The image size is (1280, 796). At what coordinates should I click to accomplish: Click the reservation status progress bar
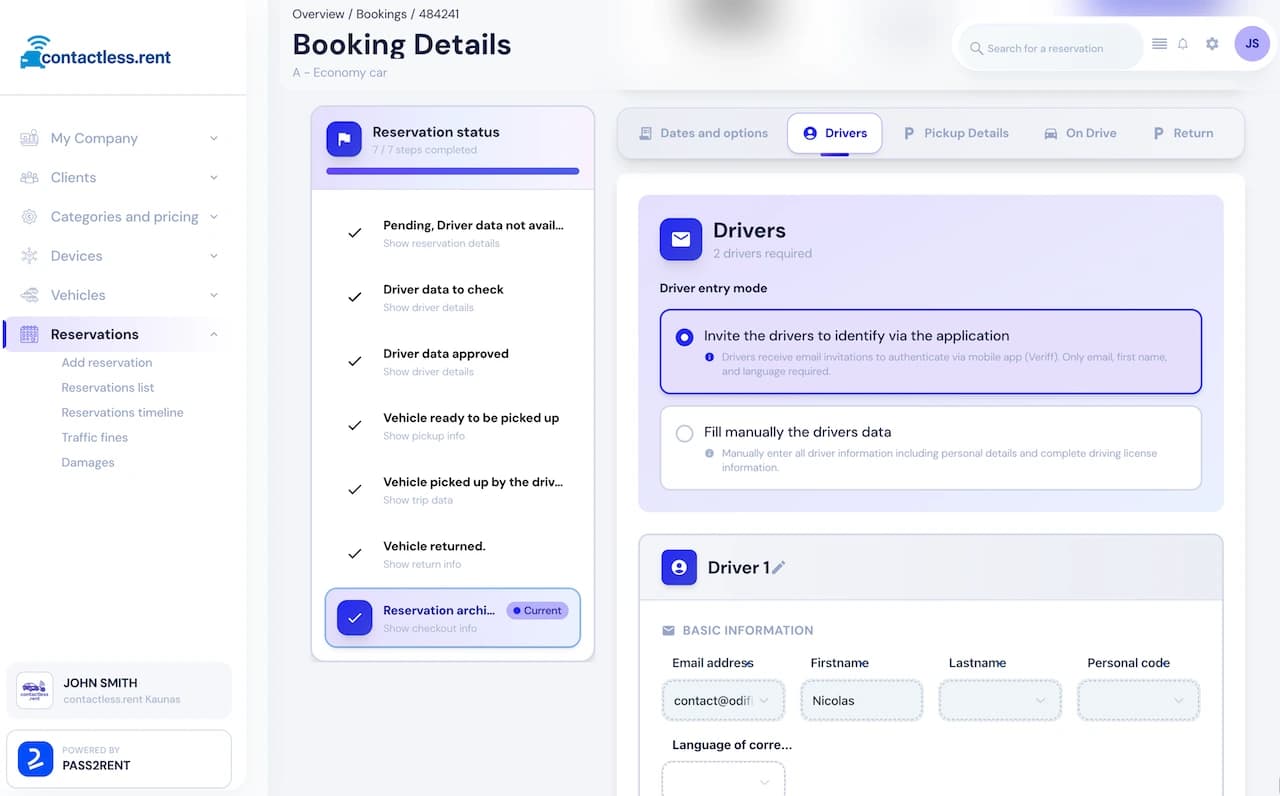tap(453, 171)
